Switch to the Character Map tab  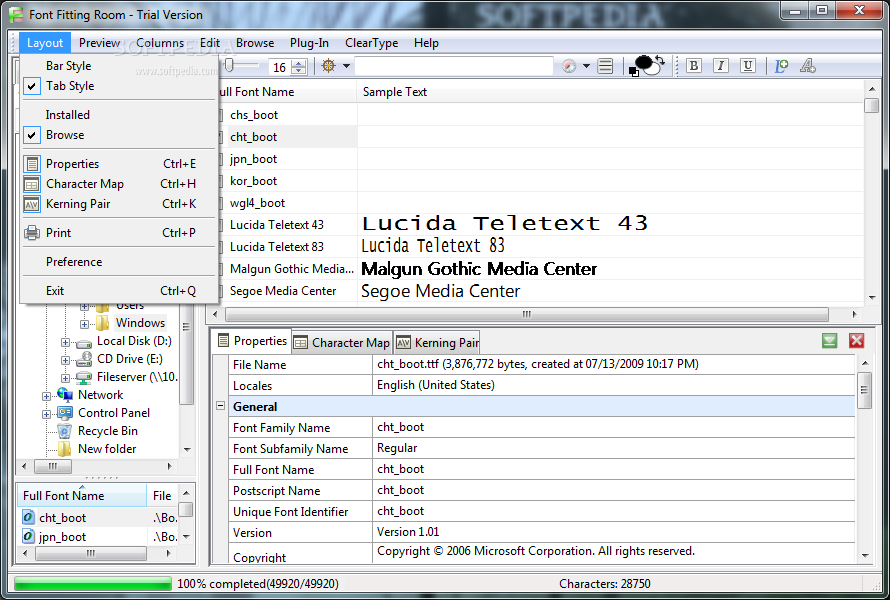pos(342,342)
